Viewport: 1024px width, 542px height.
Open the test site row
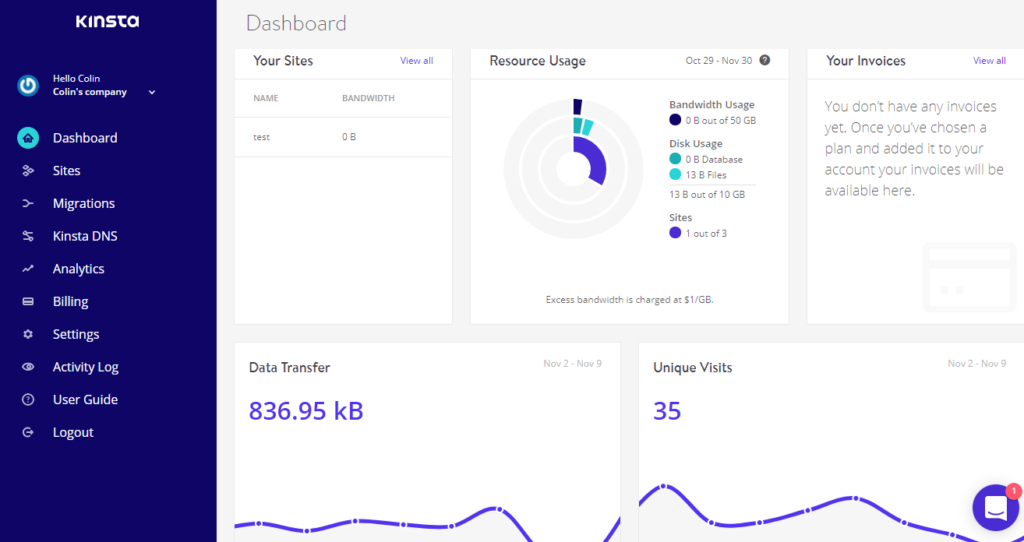tap(343, 137)
